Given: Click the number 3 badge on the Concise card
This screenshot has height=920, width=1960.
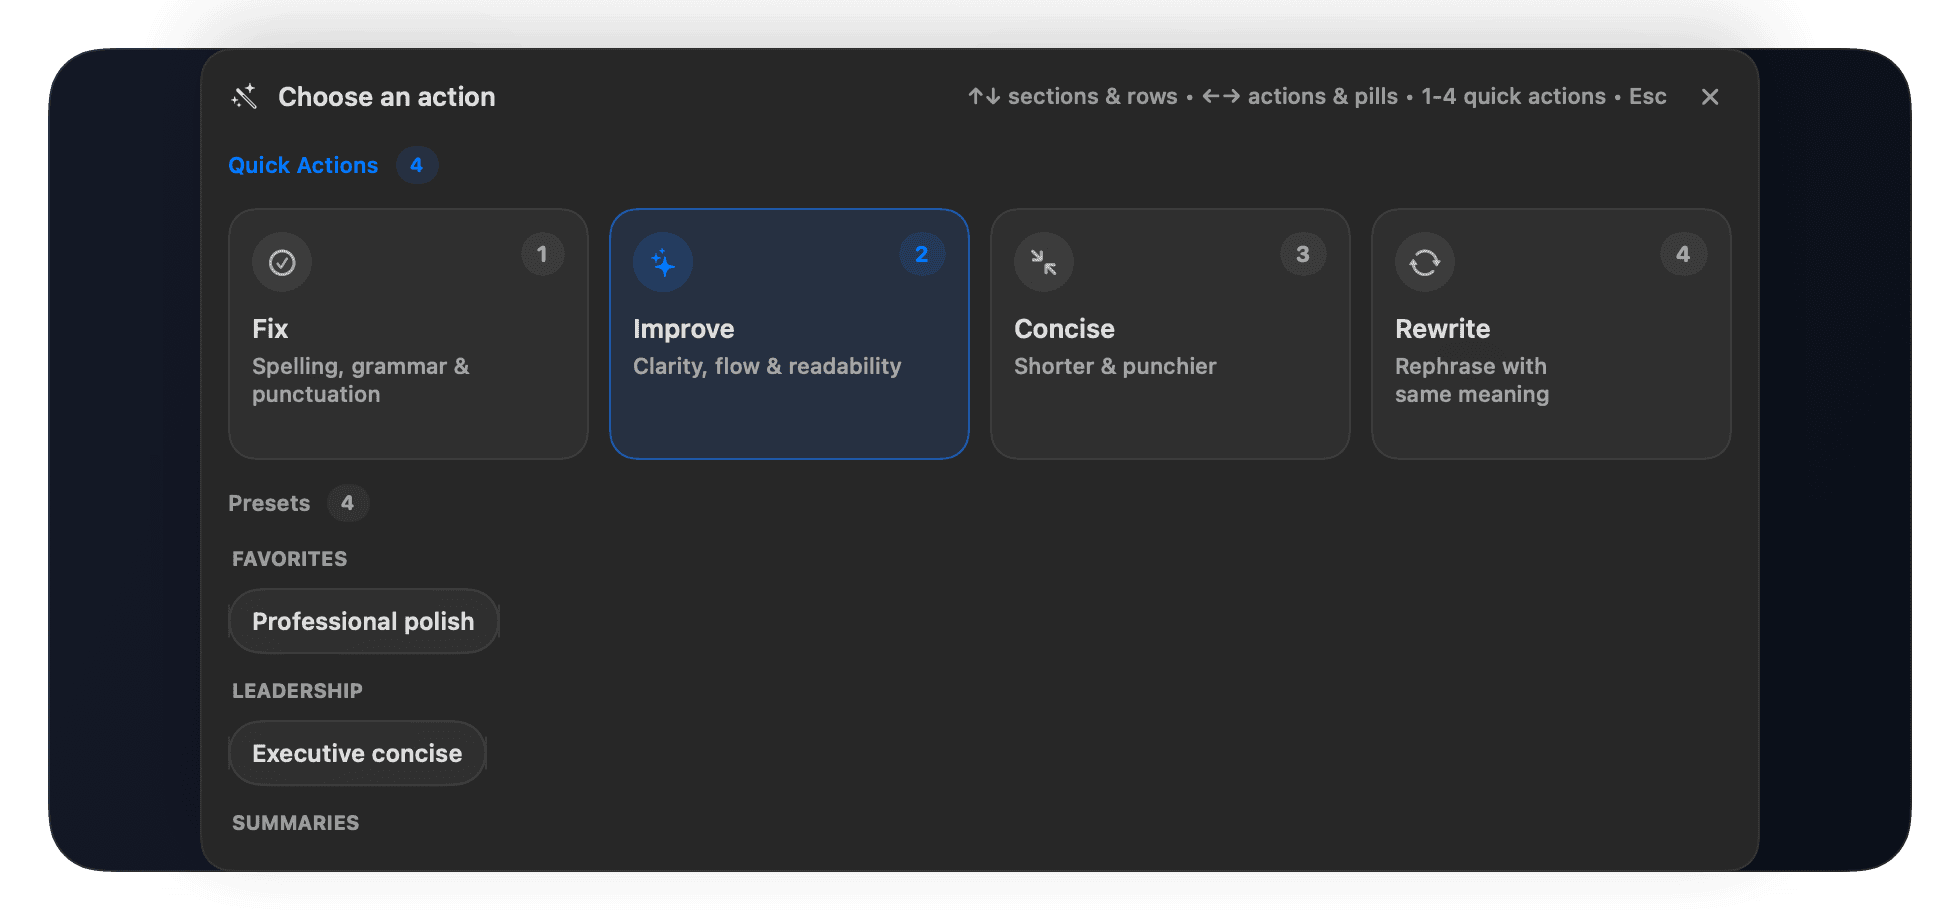Looking at the screenshot, I should coord(1302,254).
